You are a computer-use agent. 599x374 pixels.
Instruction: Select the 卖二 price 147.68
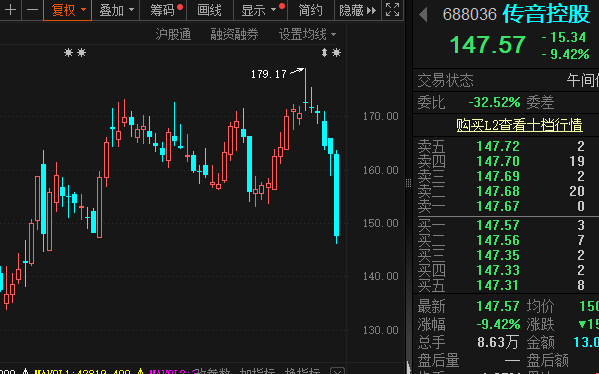(x=498, y=191)
